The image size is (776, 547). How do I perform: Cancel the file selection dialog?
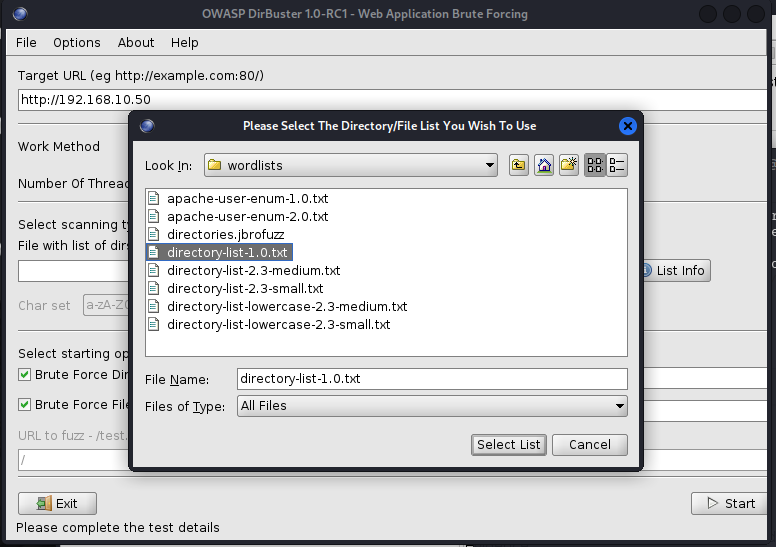click(590, 445)
